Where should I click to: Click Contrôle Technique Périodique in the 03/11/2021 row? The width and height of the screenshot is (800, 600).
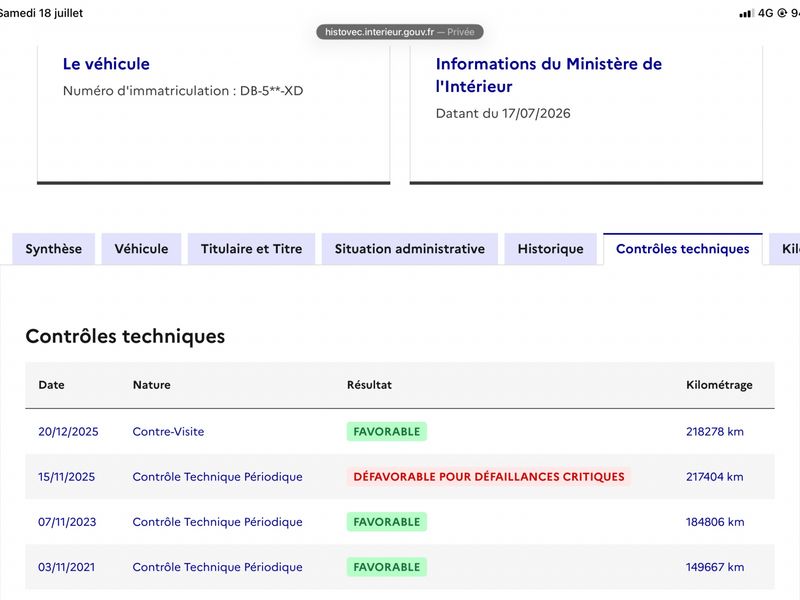click(x=217, y=567)
